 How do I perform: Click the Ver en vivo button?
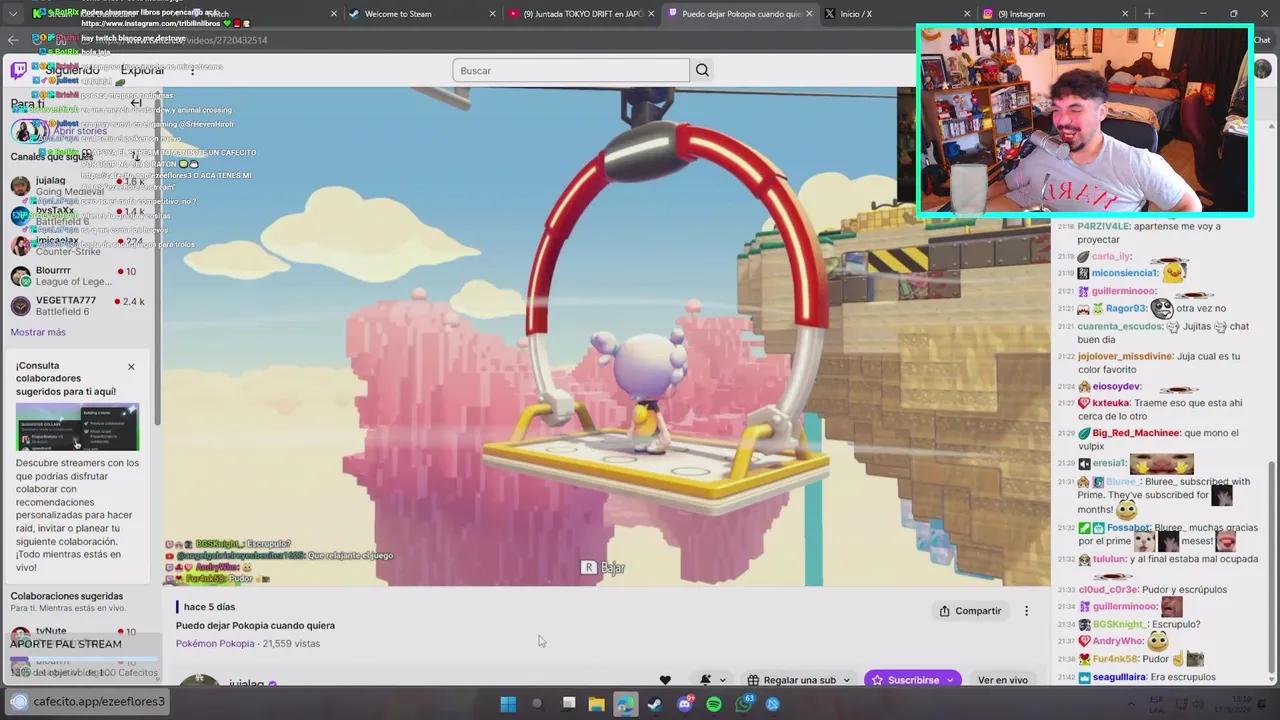coord(1003,680)
